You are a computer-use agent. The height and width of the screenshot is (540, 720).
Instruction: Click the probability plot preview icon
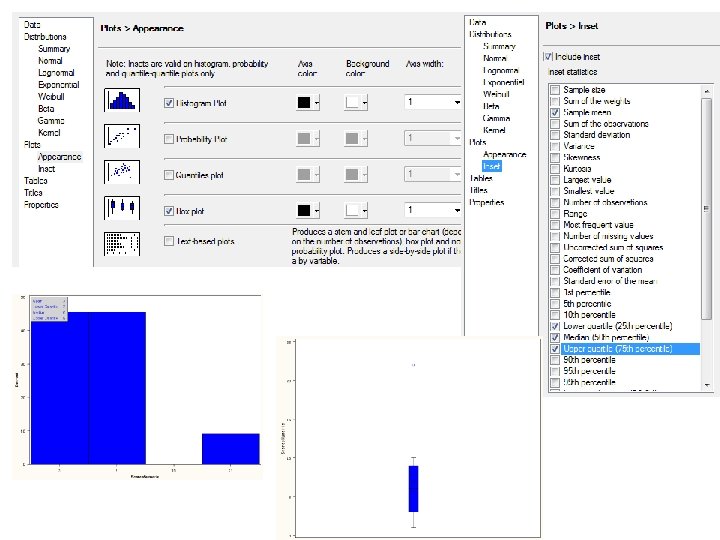pyautogui.click(x=122, y=136)
